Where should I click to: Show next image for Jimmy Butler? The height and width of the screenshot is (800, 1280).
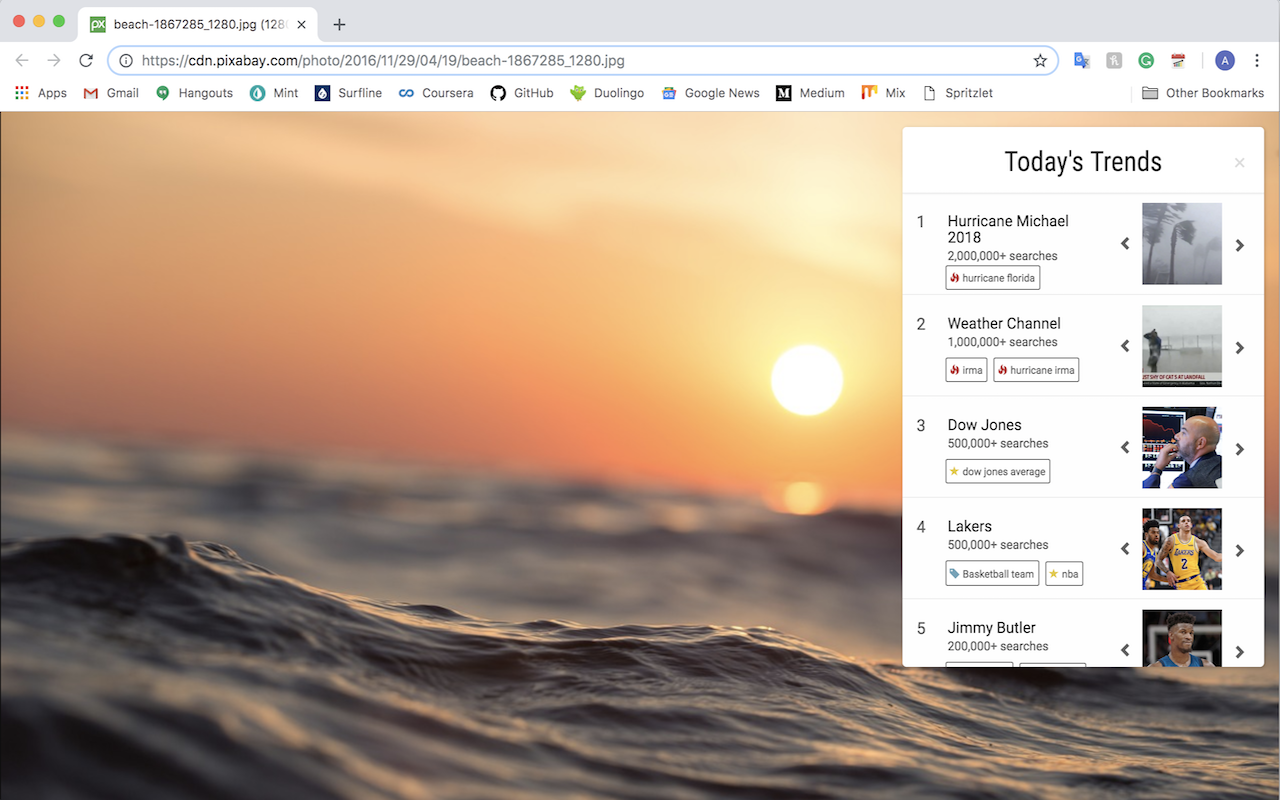1240,651
